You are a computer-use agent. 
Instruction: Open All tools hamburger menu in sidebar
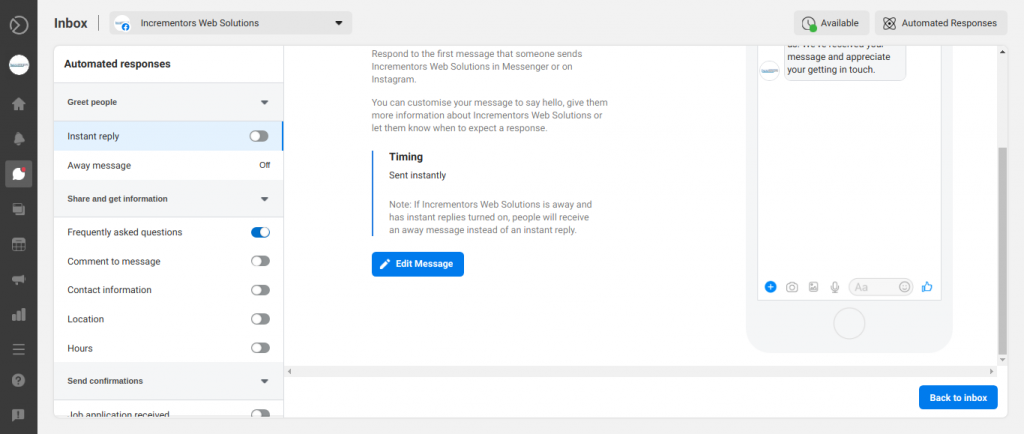point(18,349)
